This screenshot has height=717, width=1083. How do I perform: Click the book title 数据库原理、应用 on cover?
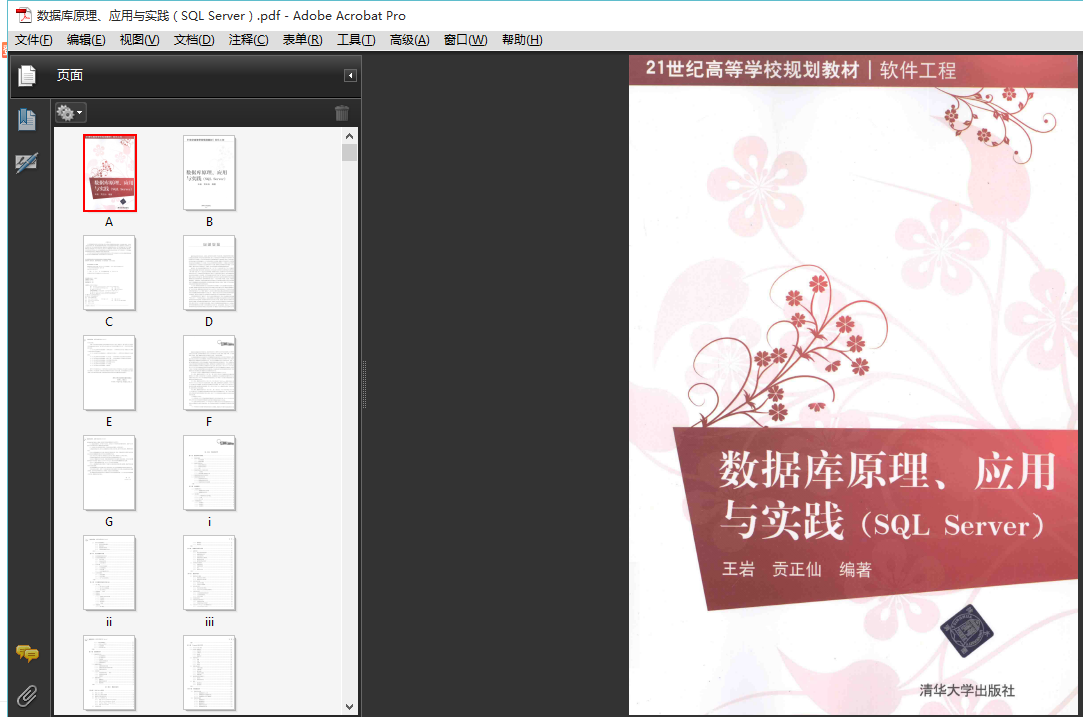coord(888,471)
